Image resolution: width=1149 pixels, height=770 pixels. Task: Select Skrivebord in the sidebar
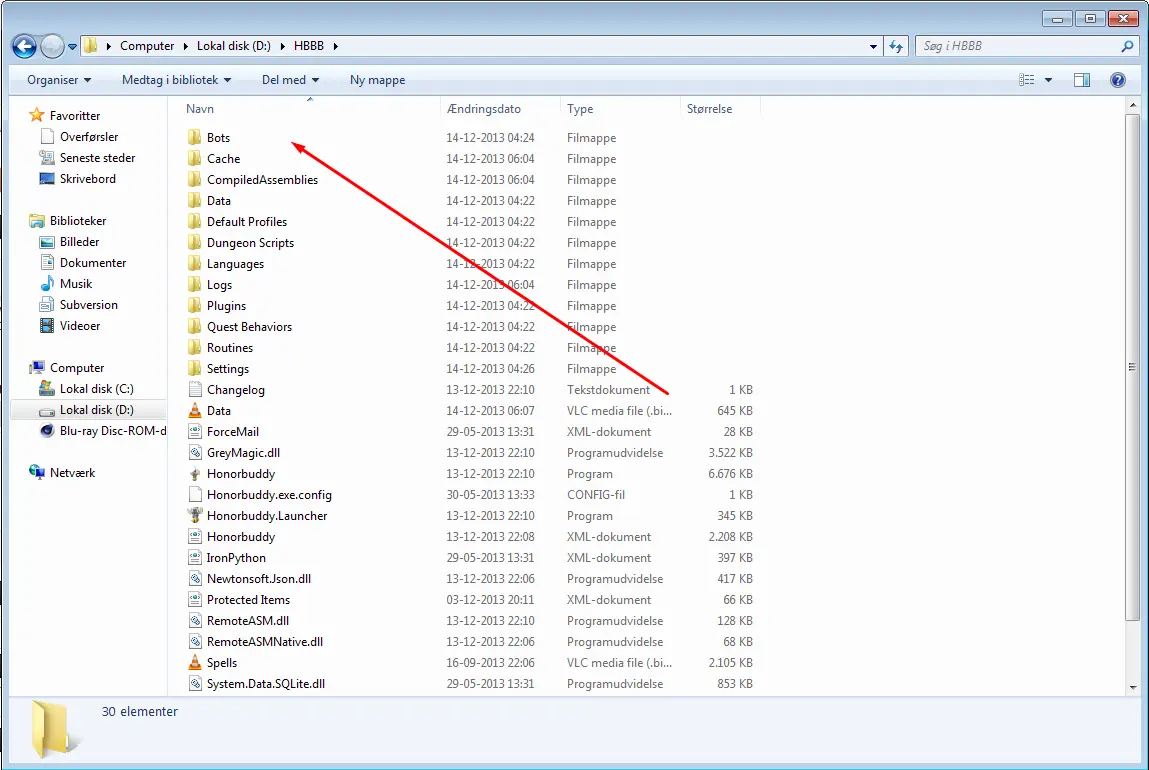click(87, 179)
